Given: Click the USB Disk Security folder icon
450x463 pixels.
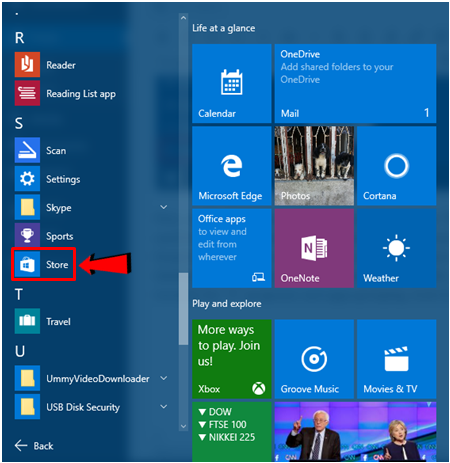Looking at the screenshot, I should (x=27, y=407).
